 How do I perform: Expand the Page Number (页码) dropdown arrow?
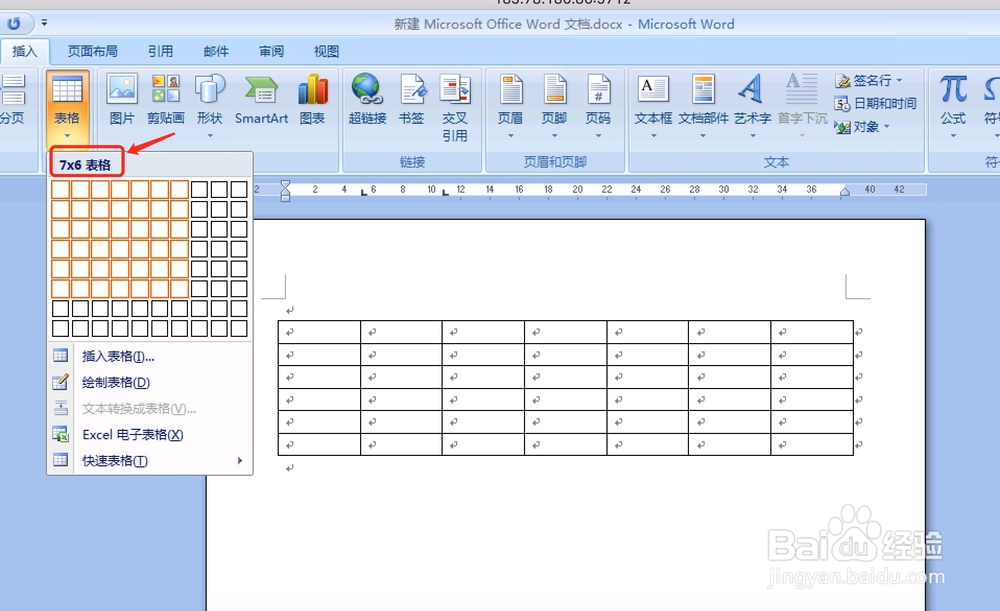point(598,136)
